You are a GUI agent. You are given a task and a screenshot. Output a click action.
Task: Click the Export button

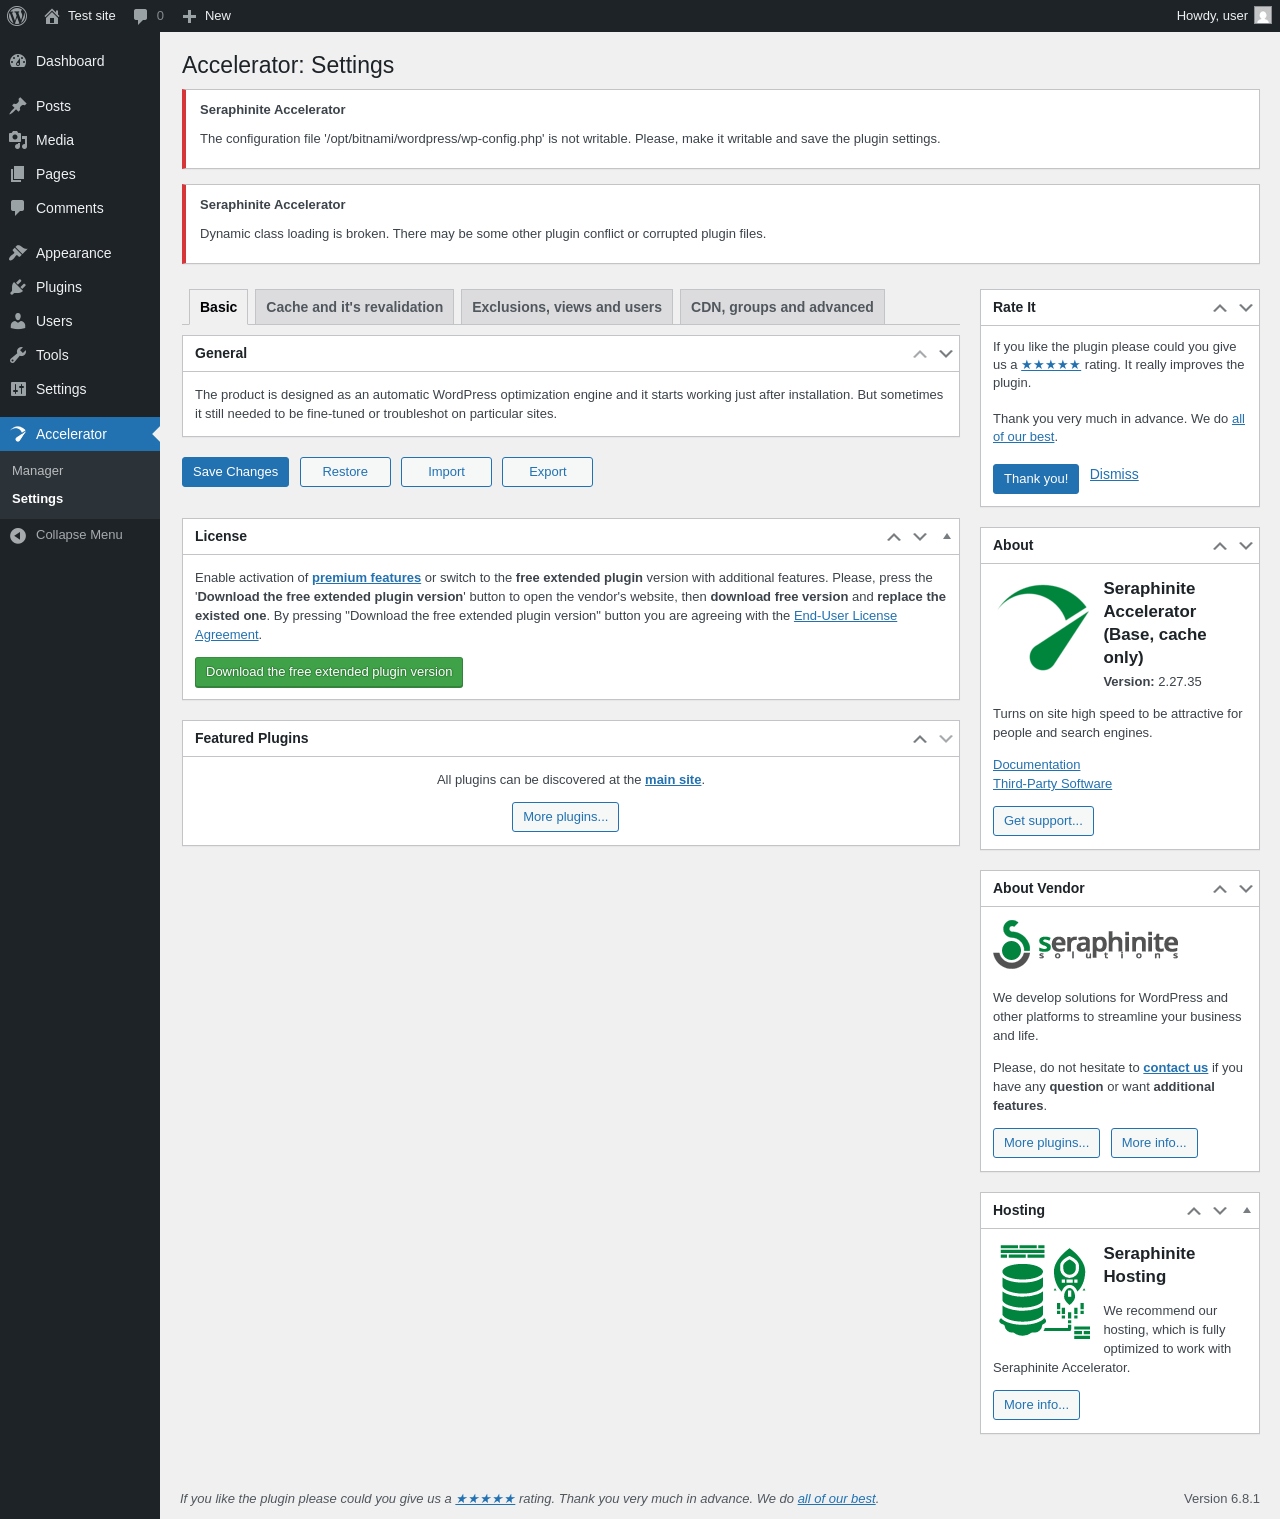pyautogui.click(x=547, y=472)
